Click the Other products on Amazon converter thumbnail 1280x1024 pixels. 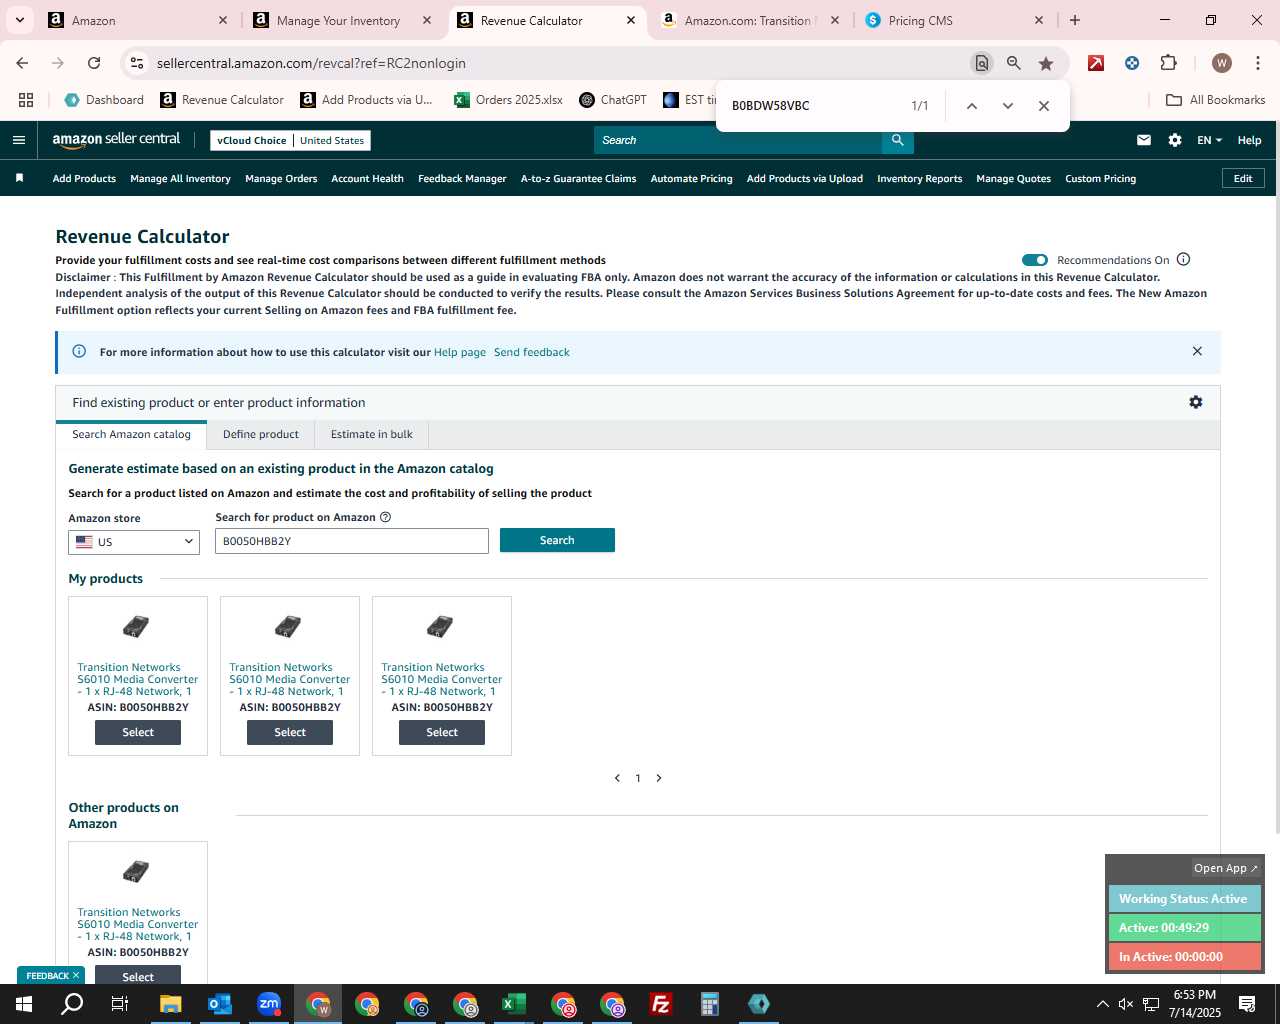pos(136,872)
